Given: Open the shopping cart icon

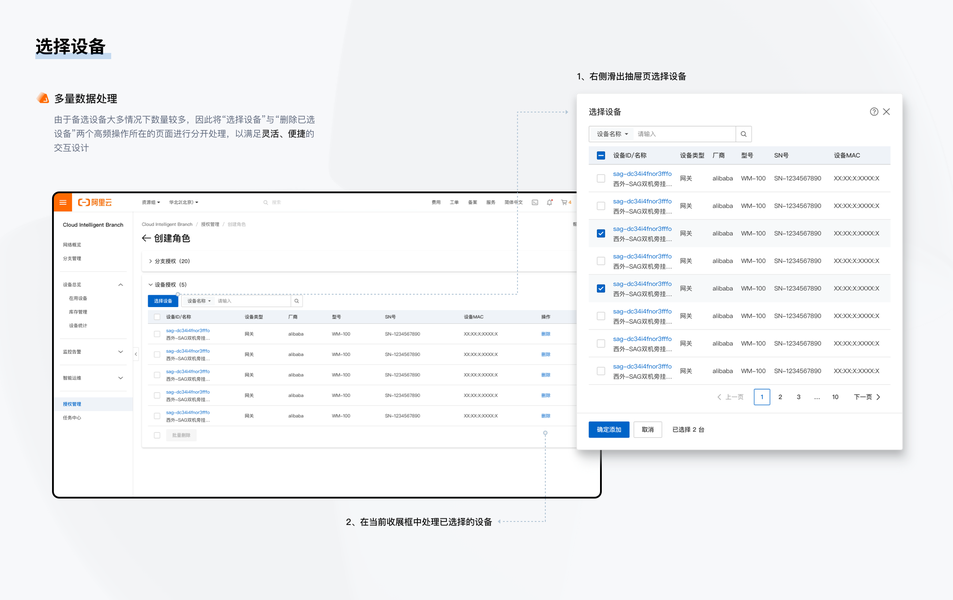Looking at the screenshot, I should (565, 202).
